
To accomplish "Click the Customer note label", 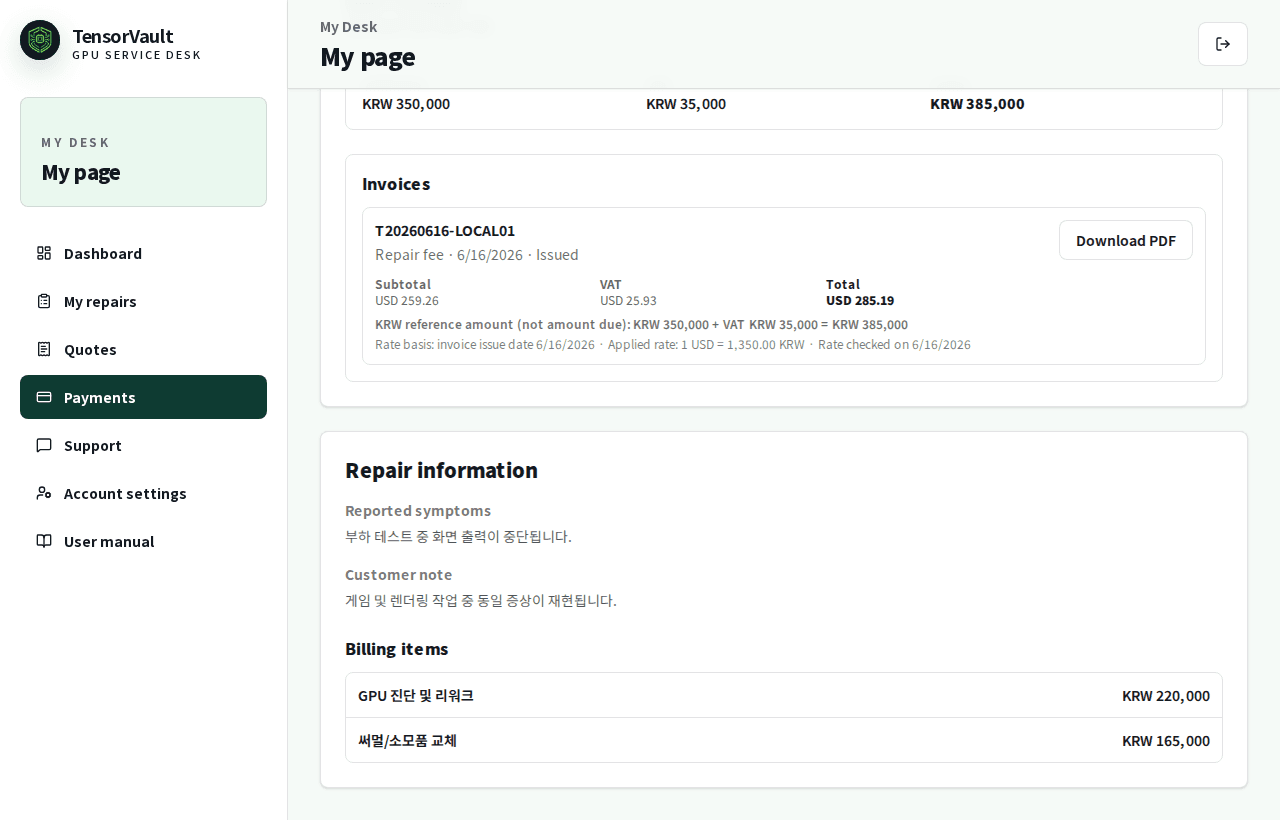I will tap(399, 574).
